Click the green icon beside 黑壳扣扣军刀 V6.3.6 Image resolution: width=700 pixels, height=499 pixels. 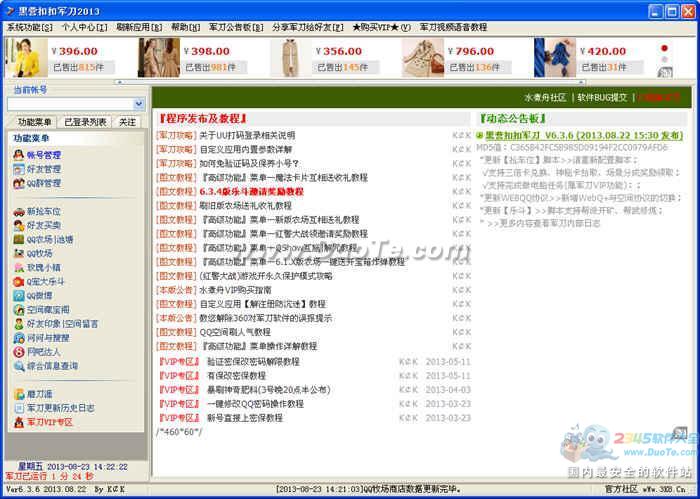[x=480, y=136]
